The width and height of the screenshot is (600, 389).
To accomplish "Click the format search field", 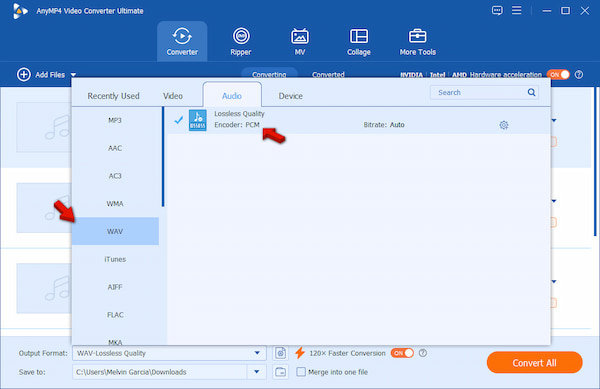I will pos(484,92).
